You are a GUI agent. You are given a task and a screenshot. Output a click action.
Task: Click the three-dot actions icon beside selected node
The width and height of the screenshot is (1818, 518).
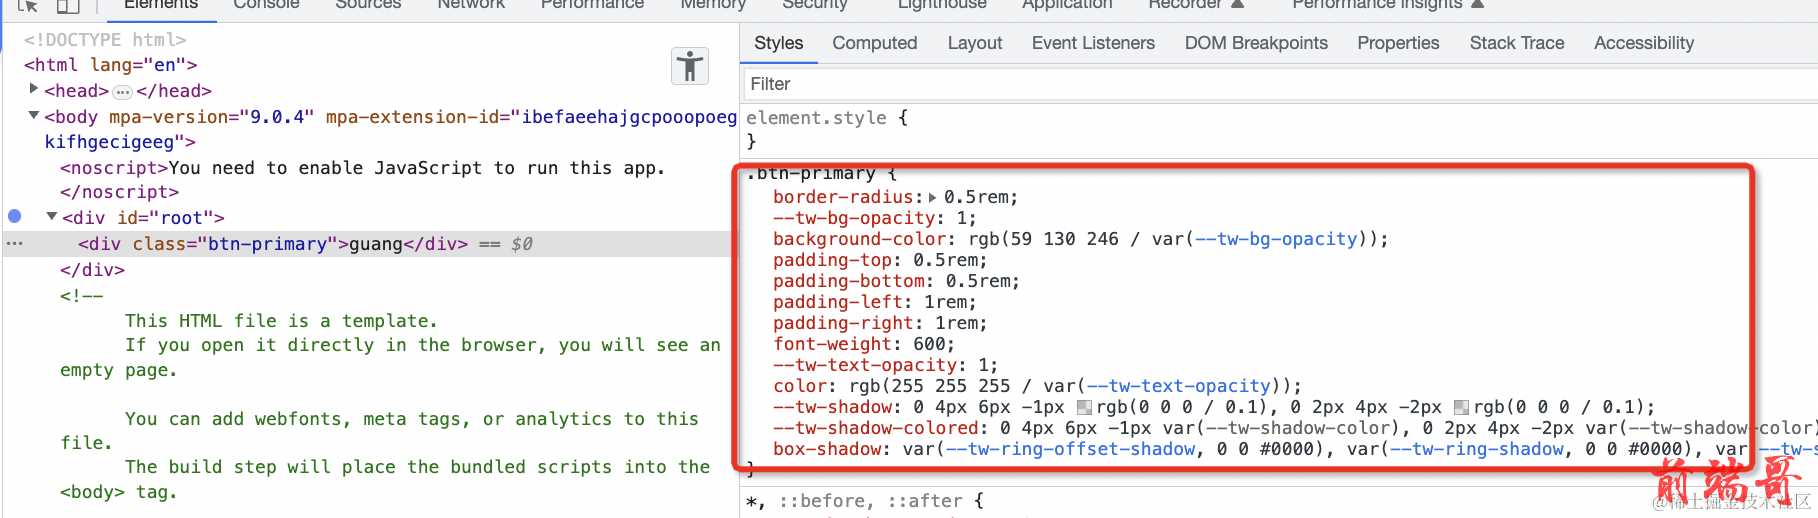tap(14, 244)
